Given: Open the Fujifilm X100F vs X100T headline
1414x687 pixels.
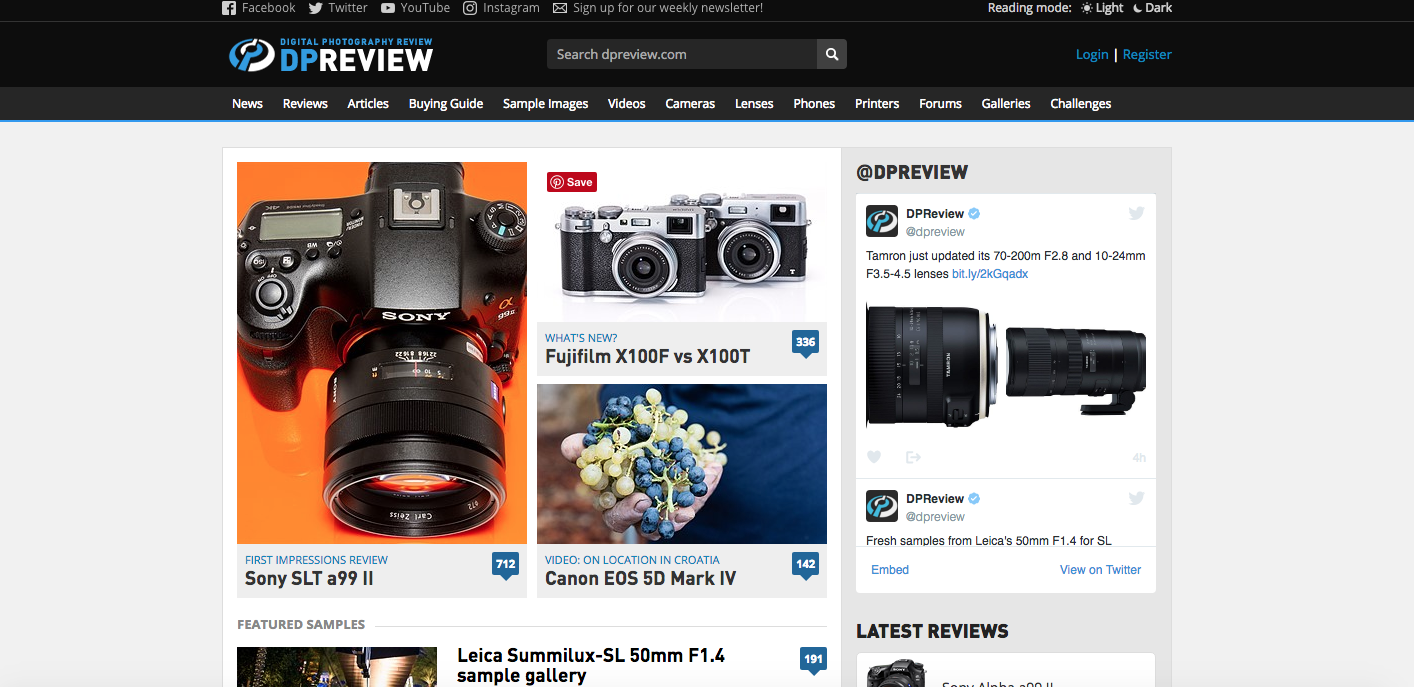Looking at the screenshot, I should (x=647, y=356).
